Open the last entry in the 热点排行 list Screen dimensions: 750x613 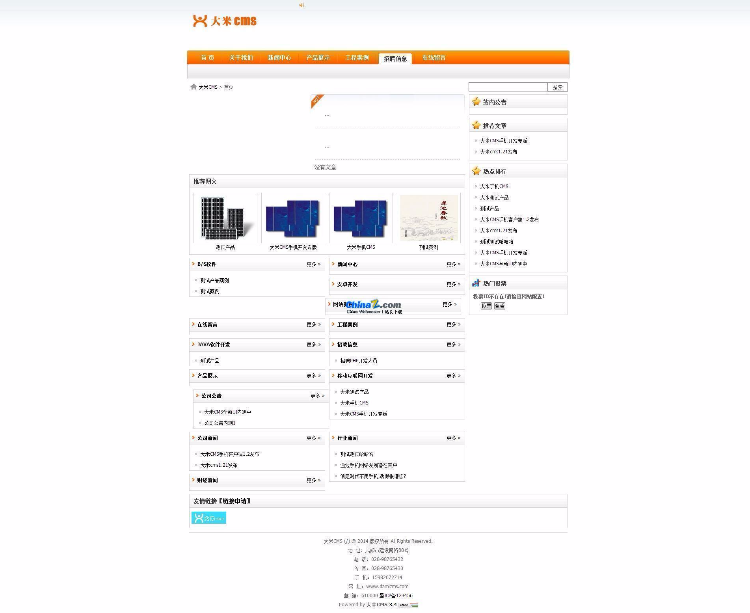[x=503, y=263]
